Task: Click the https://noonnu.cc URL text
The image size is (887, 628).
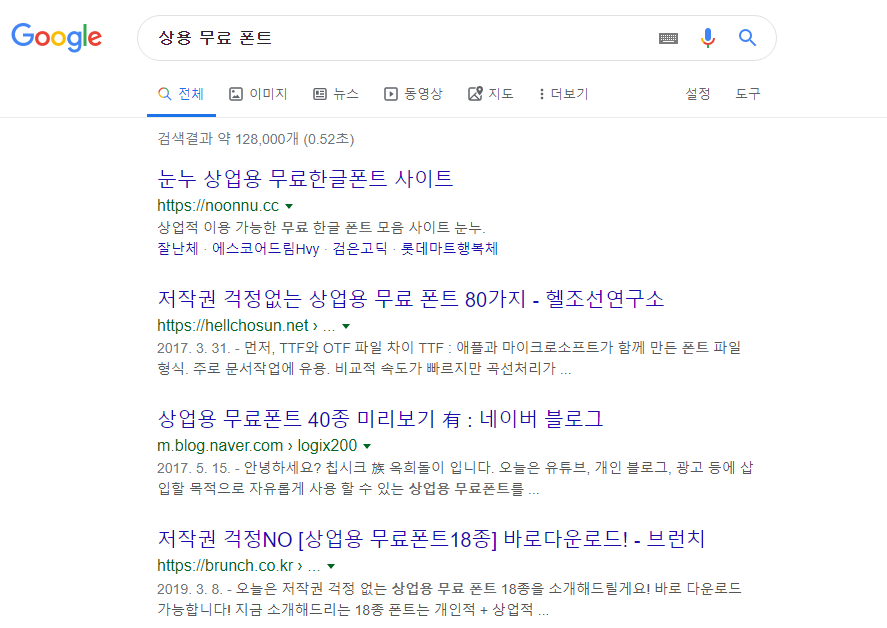Action: click(218, 205)
